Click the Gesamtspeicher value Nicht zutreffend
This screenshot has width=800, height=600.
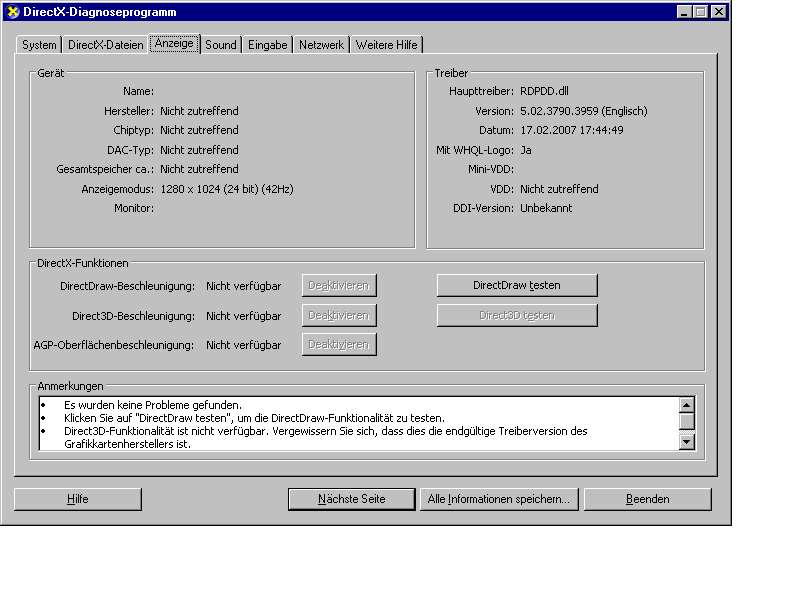tap(199, 169)
